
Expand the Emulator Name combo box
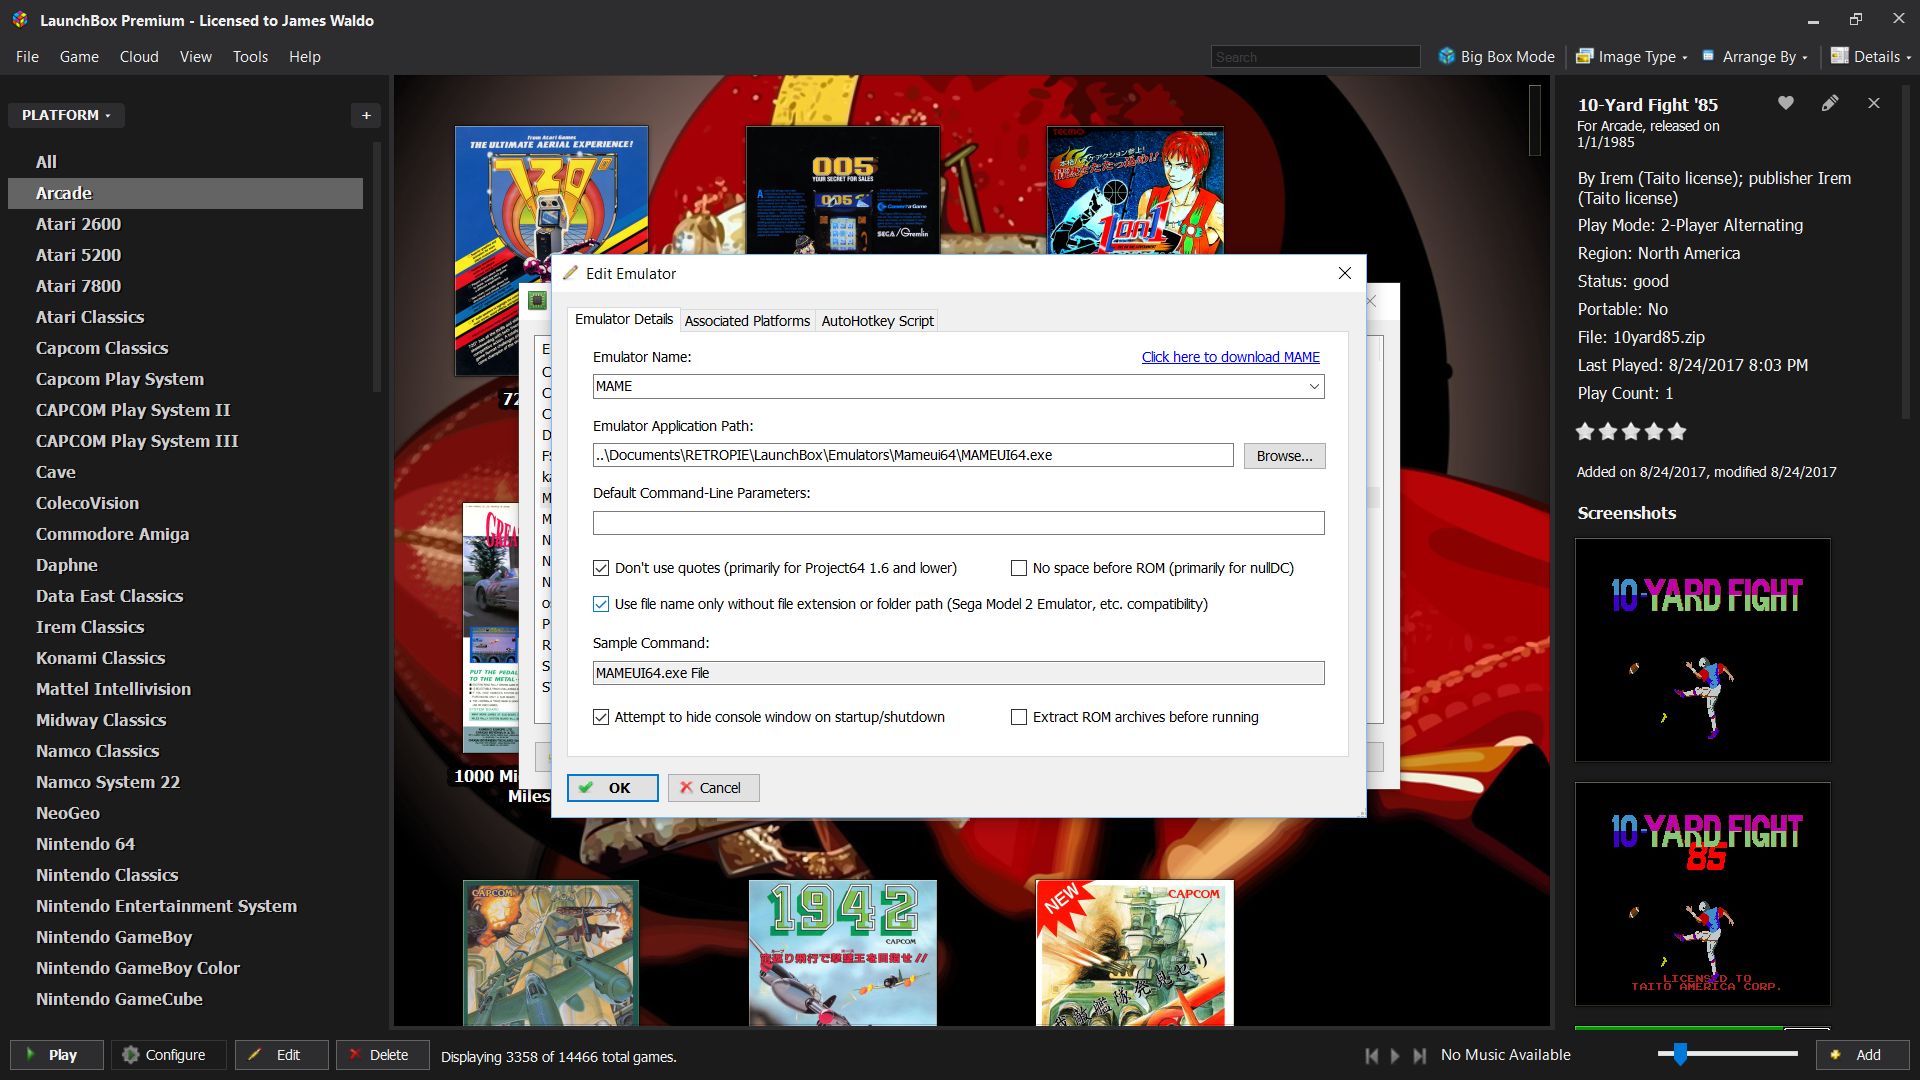1314,387
